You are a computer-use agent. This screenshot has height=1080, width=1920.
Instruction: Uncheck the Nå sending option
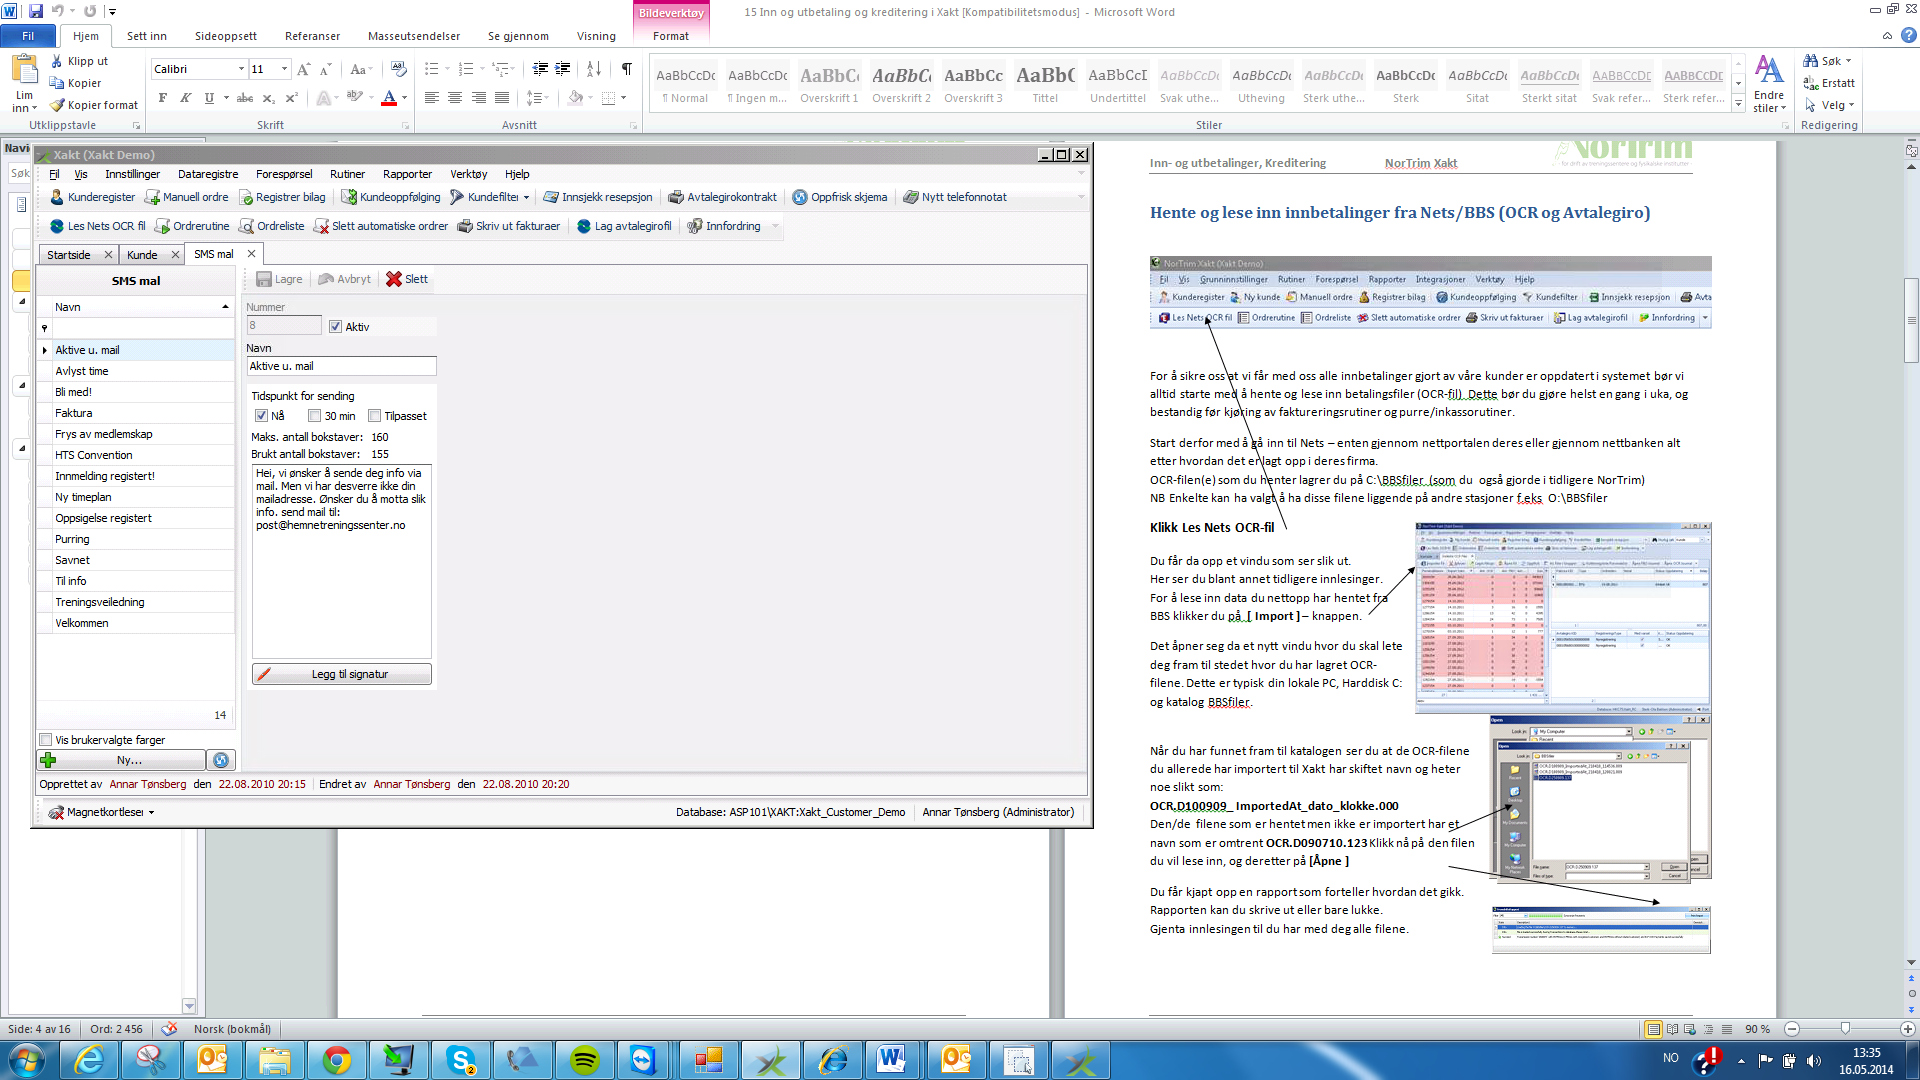pyautogui.click(x=261, y=416)
